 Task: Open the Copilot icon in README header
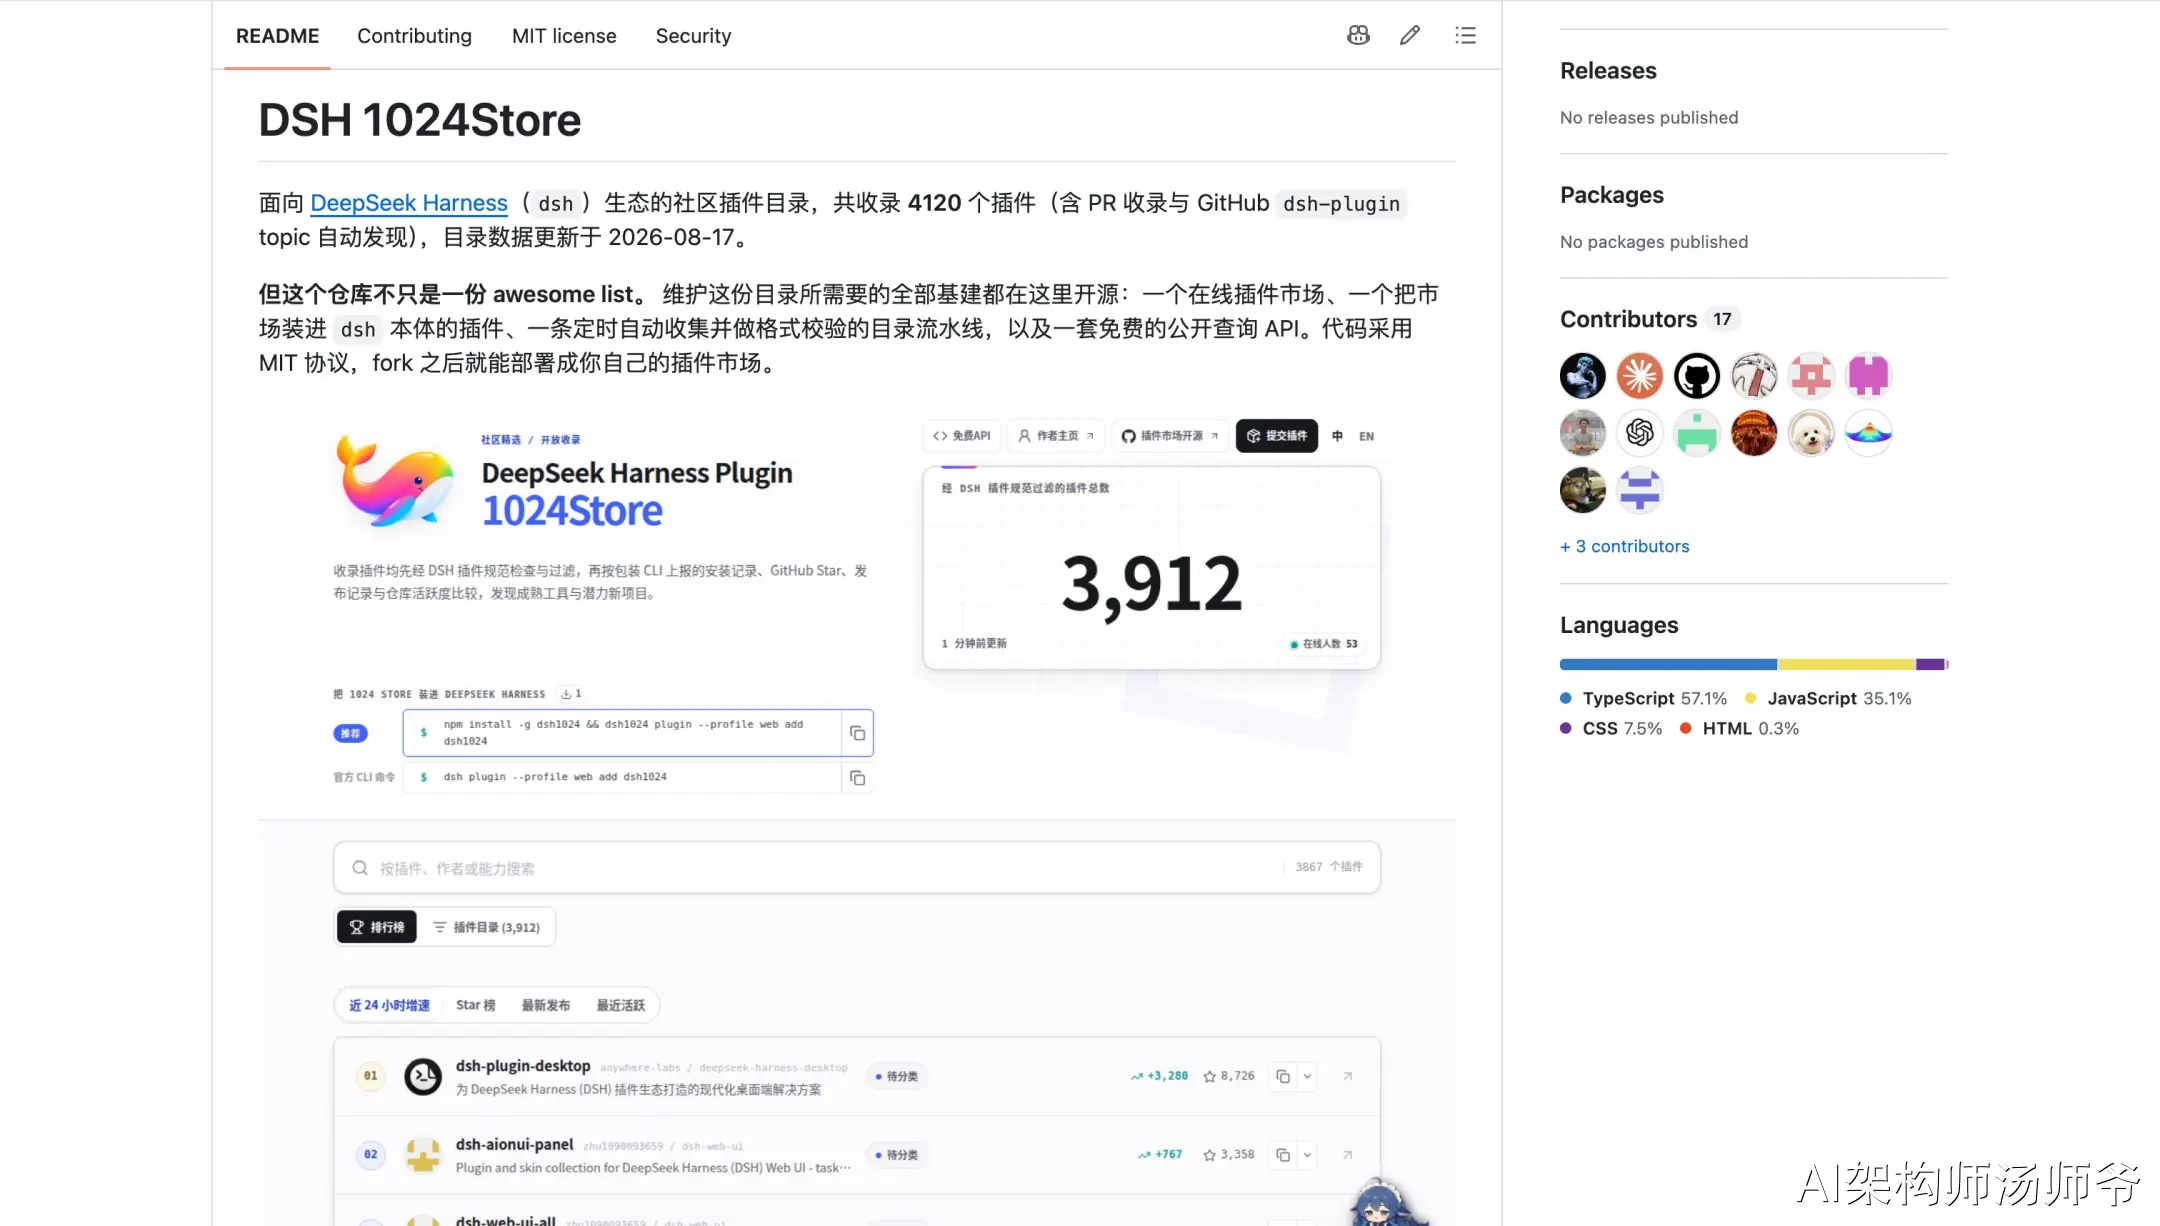[1358, 36]
